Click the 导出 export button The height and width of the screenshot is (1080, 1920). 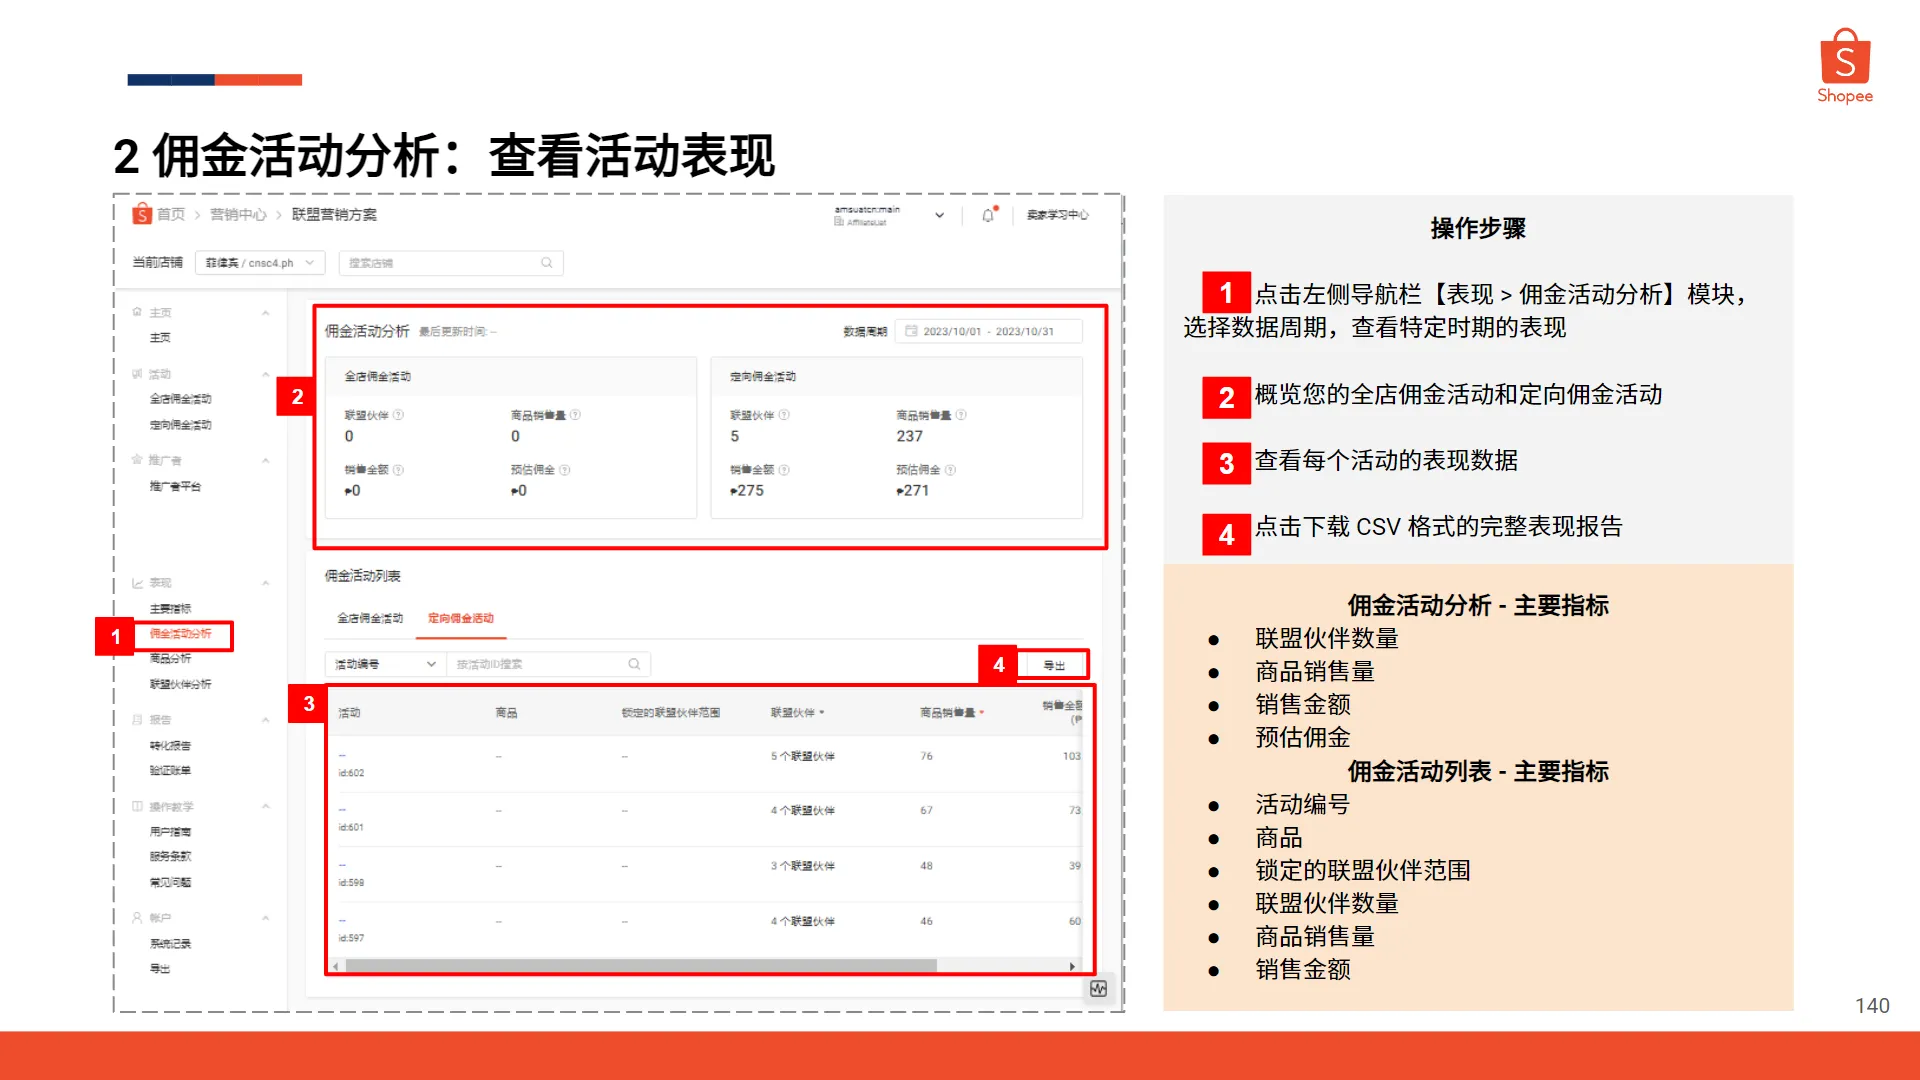click(x=1053, y=663)
